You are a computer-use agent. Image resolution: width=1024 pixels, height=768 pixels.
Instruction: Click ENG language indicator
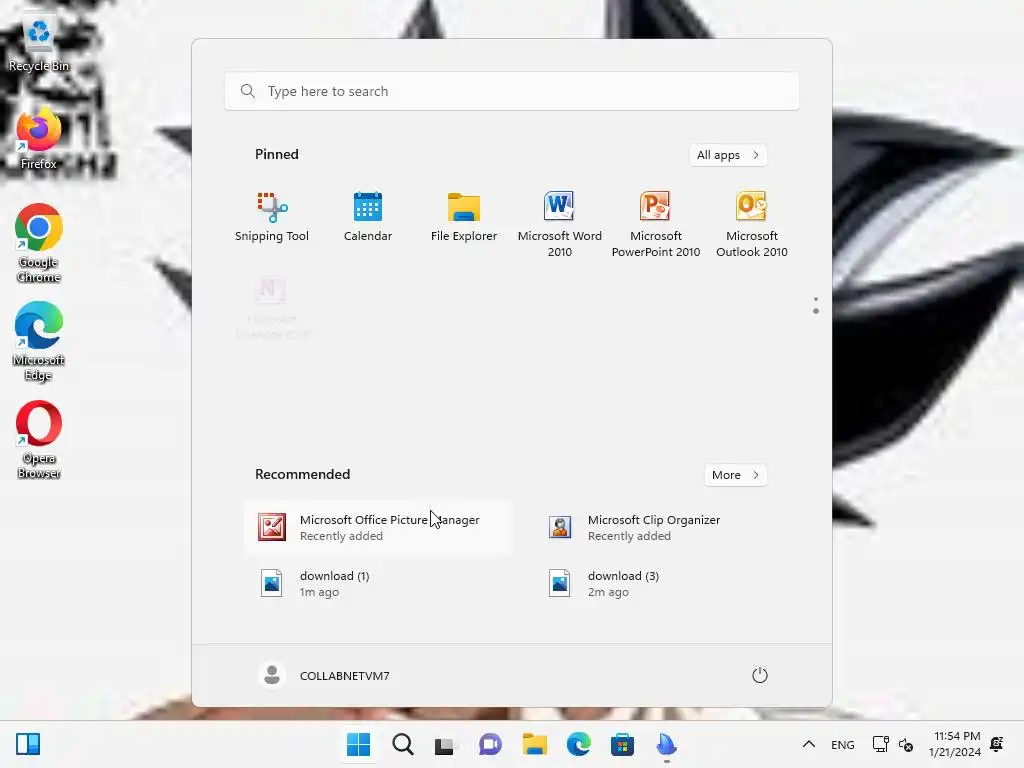[842, 744]
